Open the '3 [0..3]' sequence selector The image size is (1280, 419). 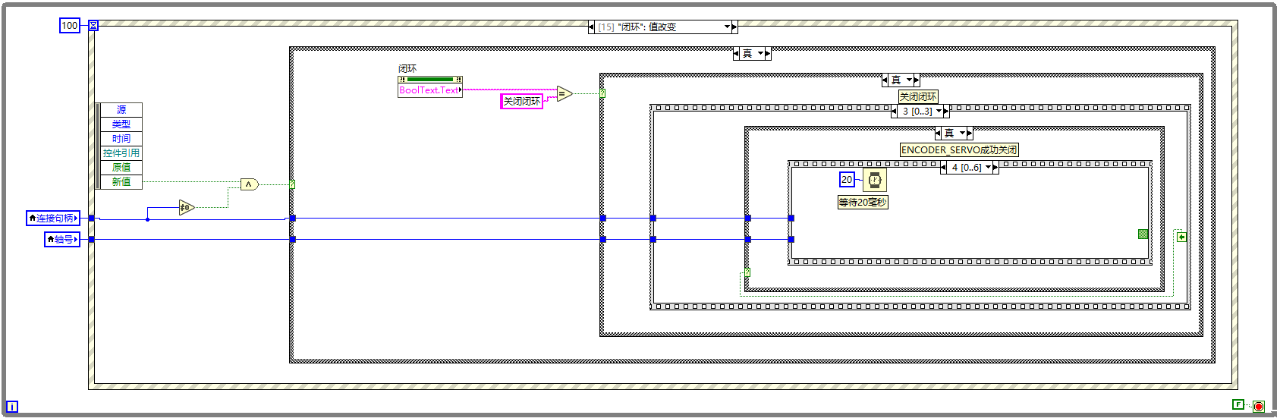pos(919,111)
